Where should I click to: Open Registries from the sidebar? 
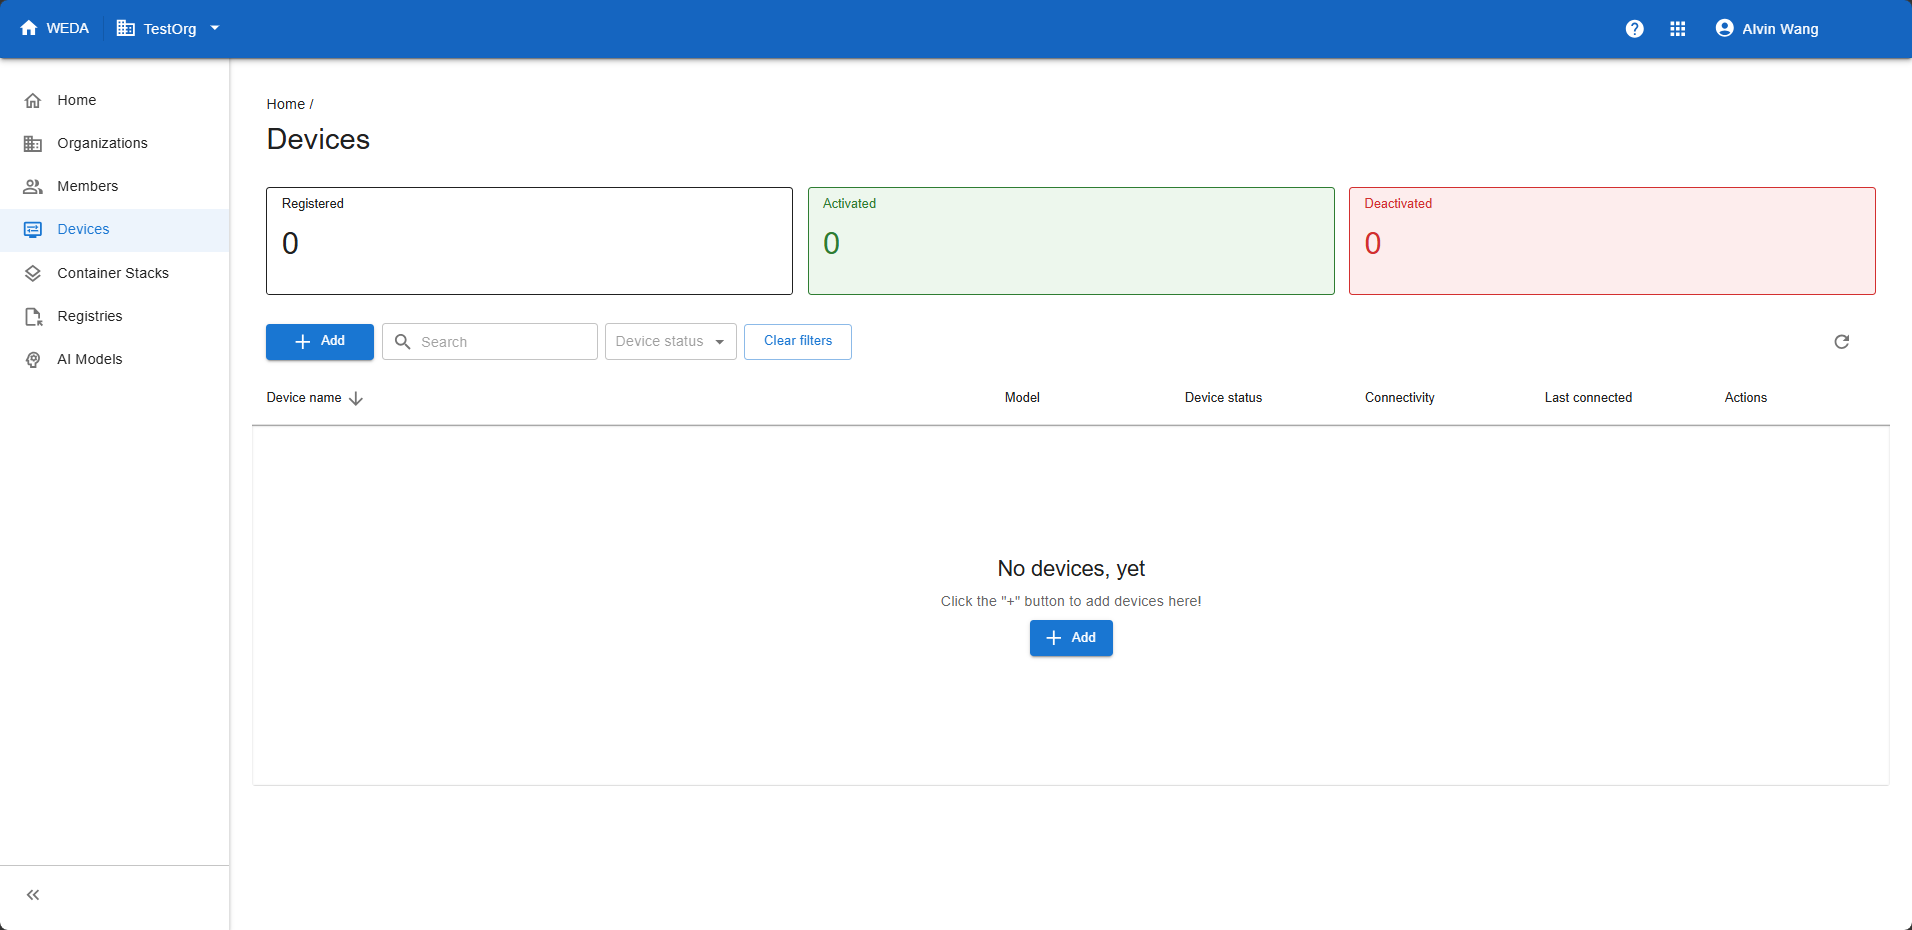[x=115, y=316]
